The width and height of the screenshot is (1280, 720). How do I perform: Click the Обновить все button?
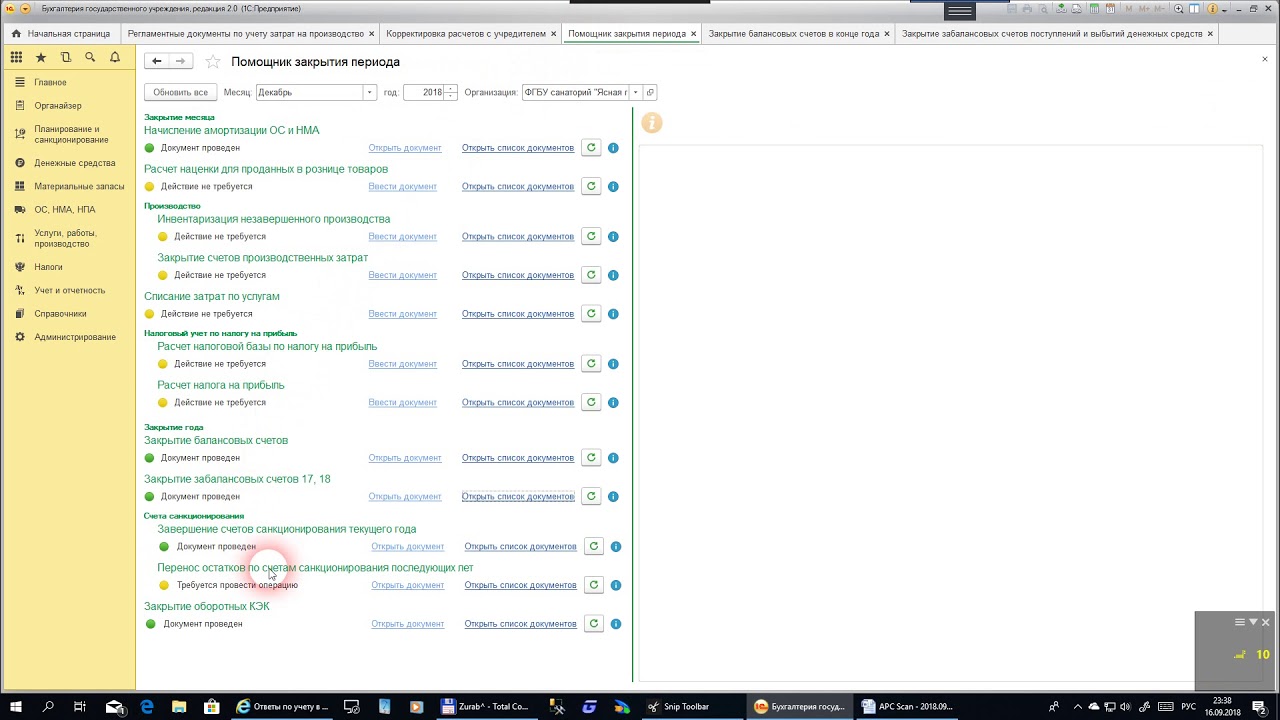(181, 92)
